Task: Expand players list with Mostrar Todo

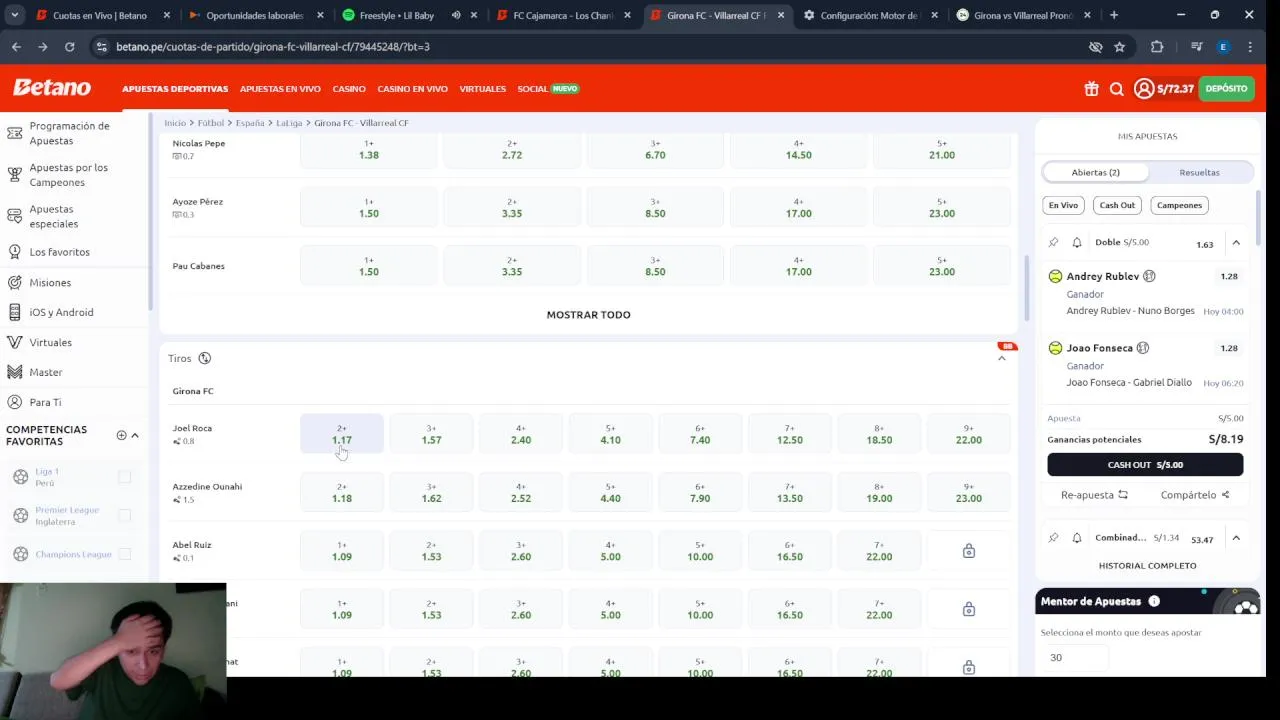Action: 588,314
